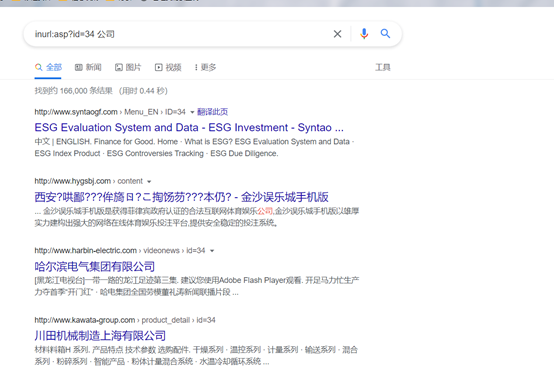The height and width of the screenshot is (373, 554).
Task: Open the 更多 menu
Action: [205, 67]
